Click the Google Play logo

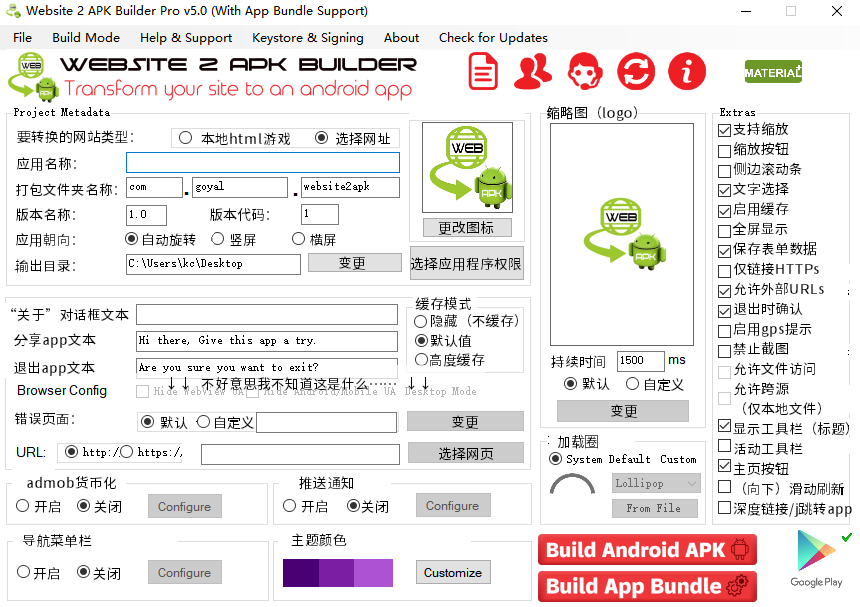pyautogui.click(x=815, y=558)
